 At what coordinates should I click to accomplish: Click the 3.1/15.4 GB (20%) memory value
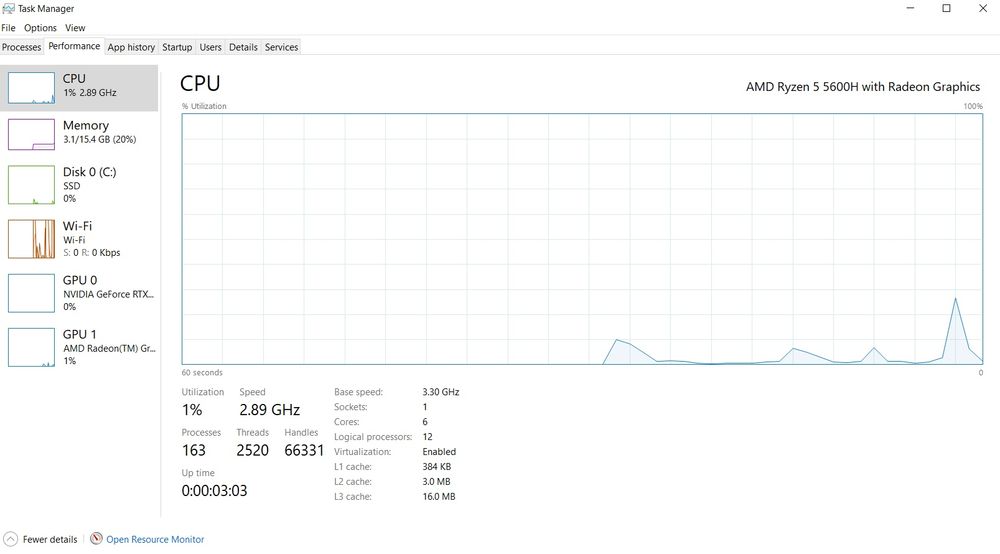pos(99,140)
